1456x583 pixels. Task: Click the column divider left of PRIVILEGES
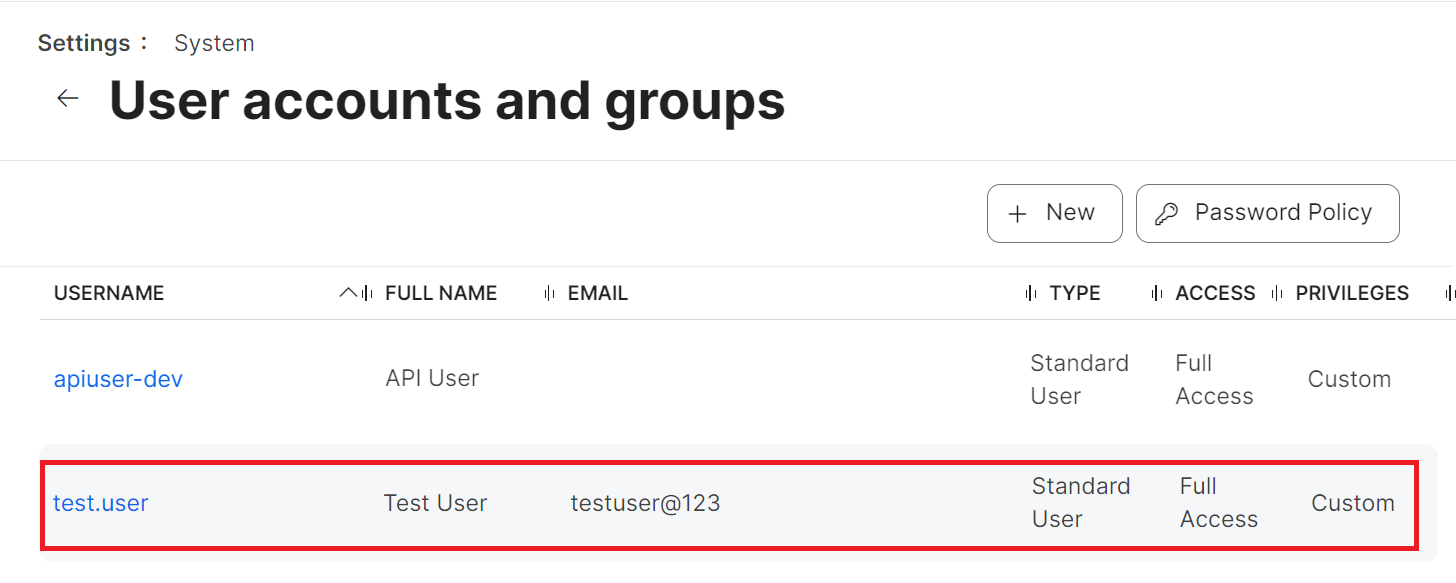point(1277,293)
